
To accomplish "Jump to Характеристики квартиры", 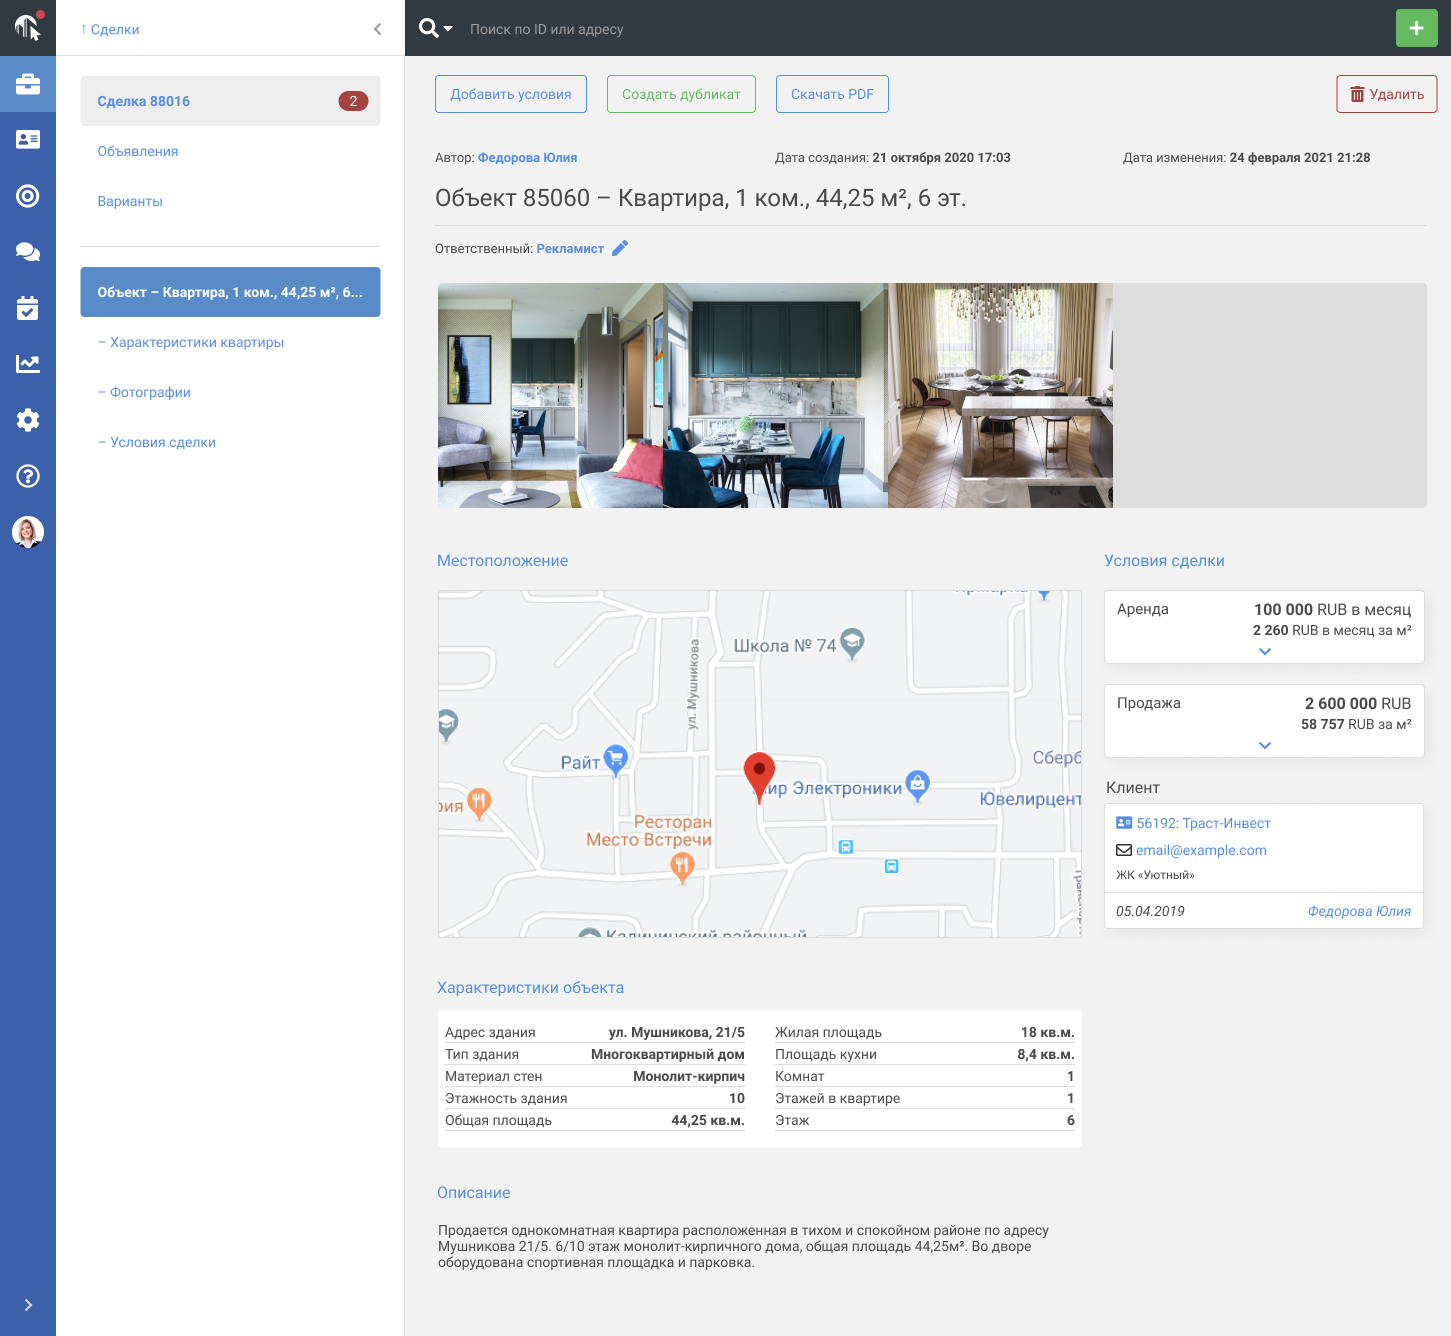I will point(191,342).
